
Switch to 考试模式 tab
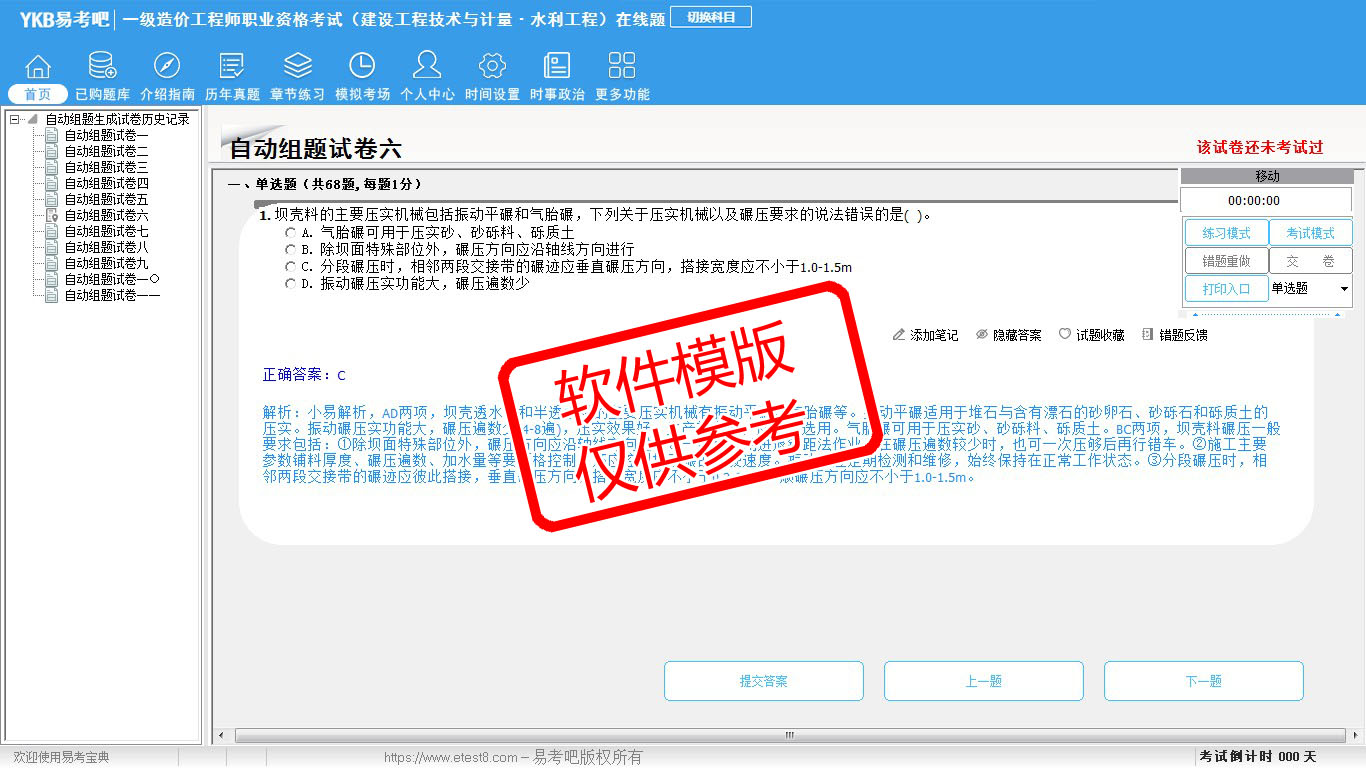coord(1310,233)
